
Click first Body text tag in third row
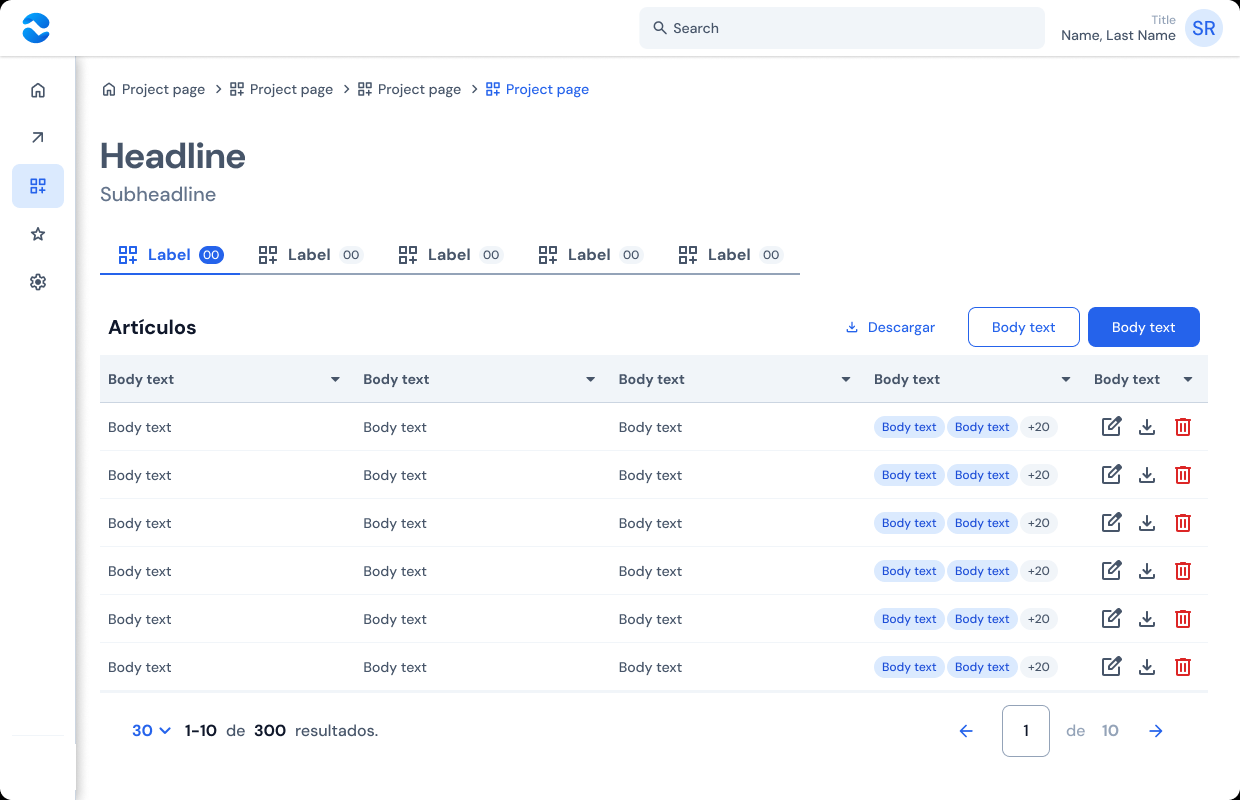[909, 523]
